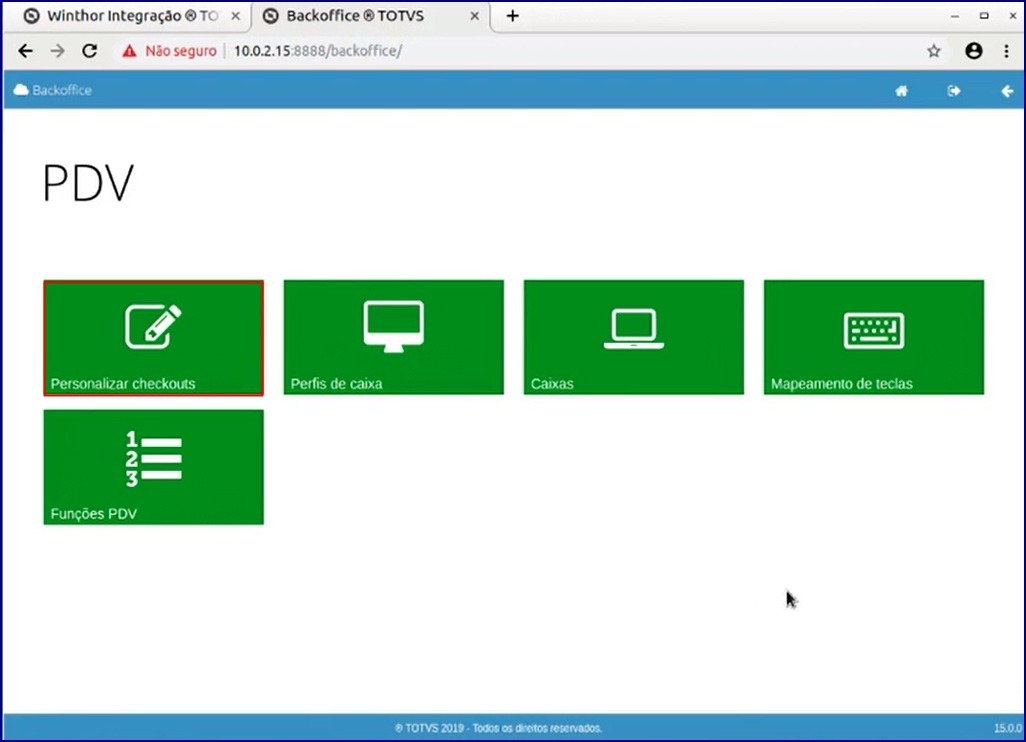Click the PDV page heading

(88, 184)
